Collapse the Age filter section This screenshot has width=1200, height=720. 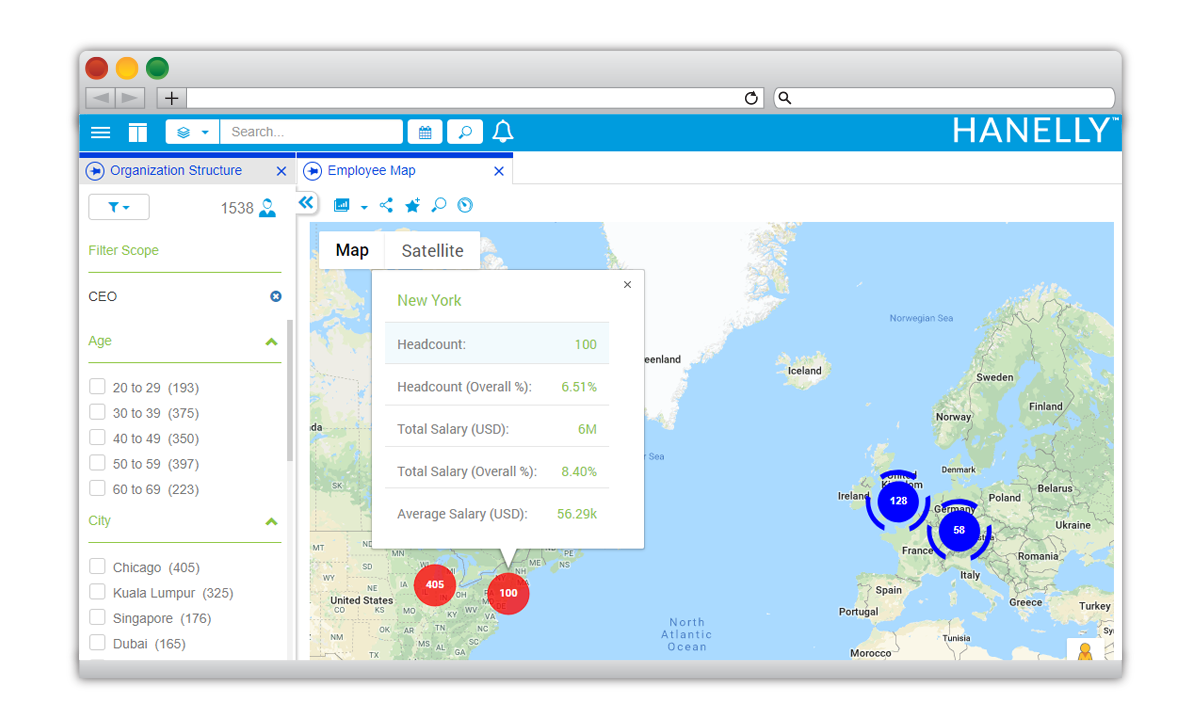[x=271, y=342]
